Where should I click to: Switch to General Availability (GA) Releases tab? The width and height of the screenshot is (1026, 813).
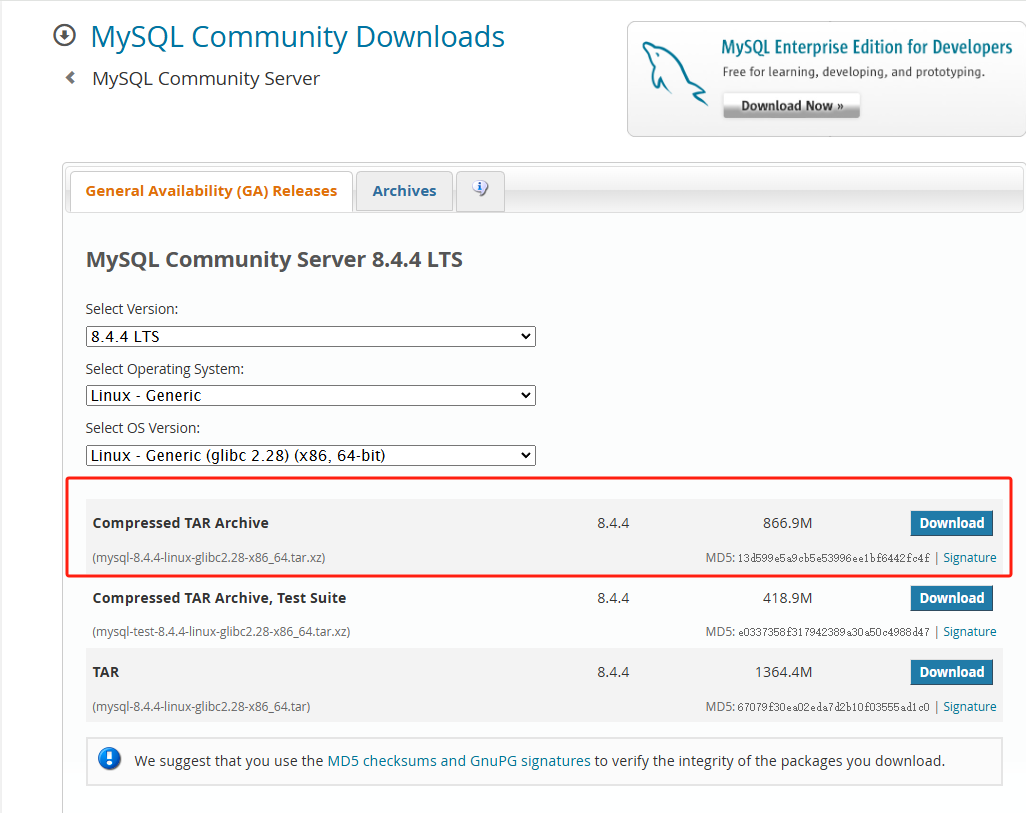tap(211, 191)
